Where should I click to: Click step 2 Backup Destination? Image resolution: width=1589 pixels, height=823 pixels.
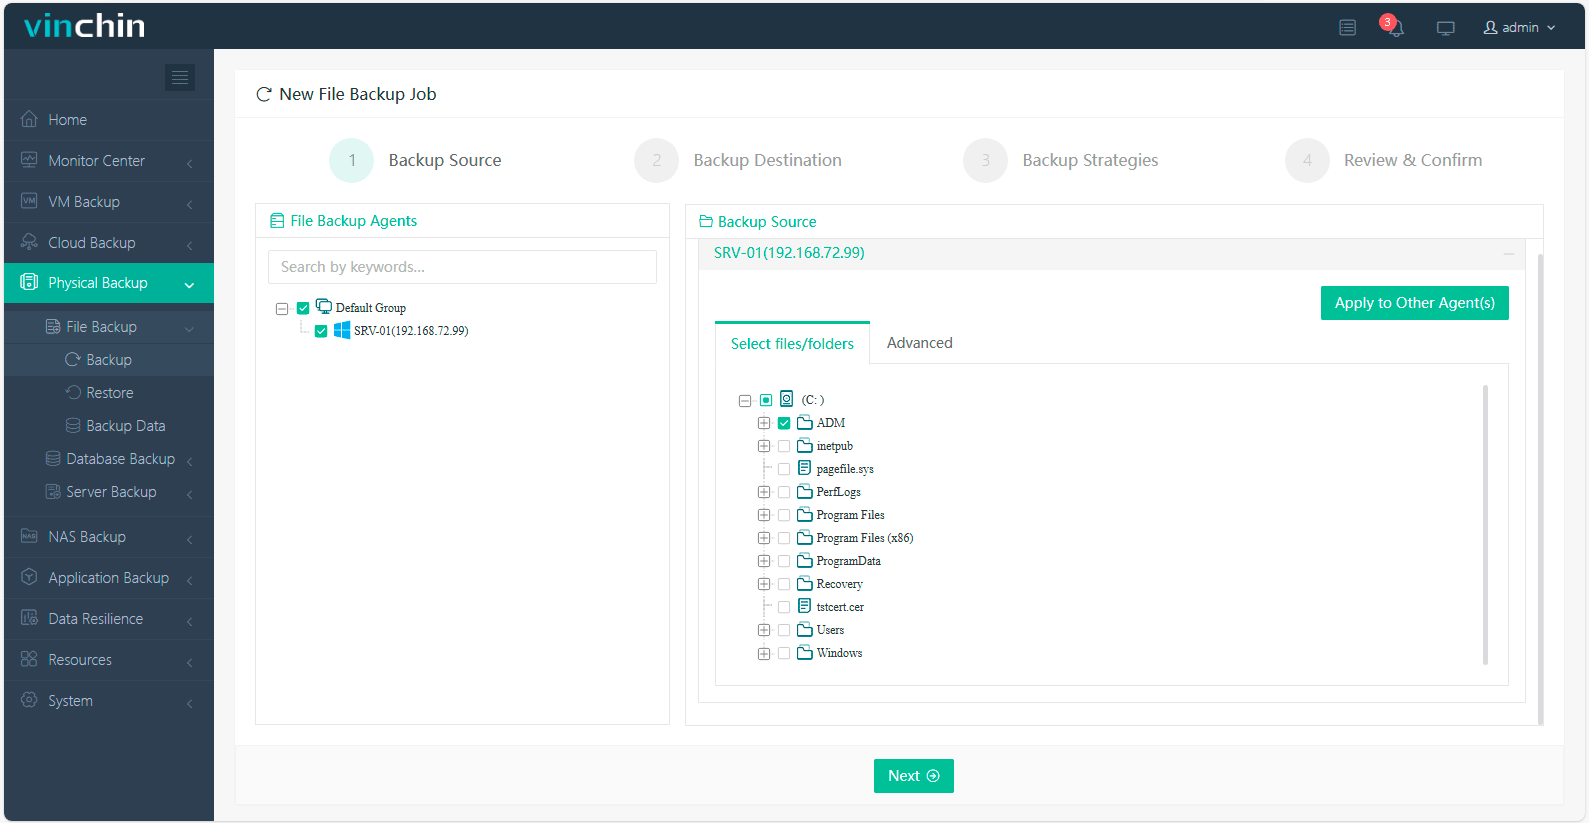pos(739,160)
